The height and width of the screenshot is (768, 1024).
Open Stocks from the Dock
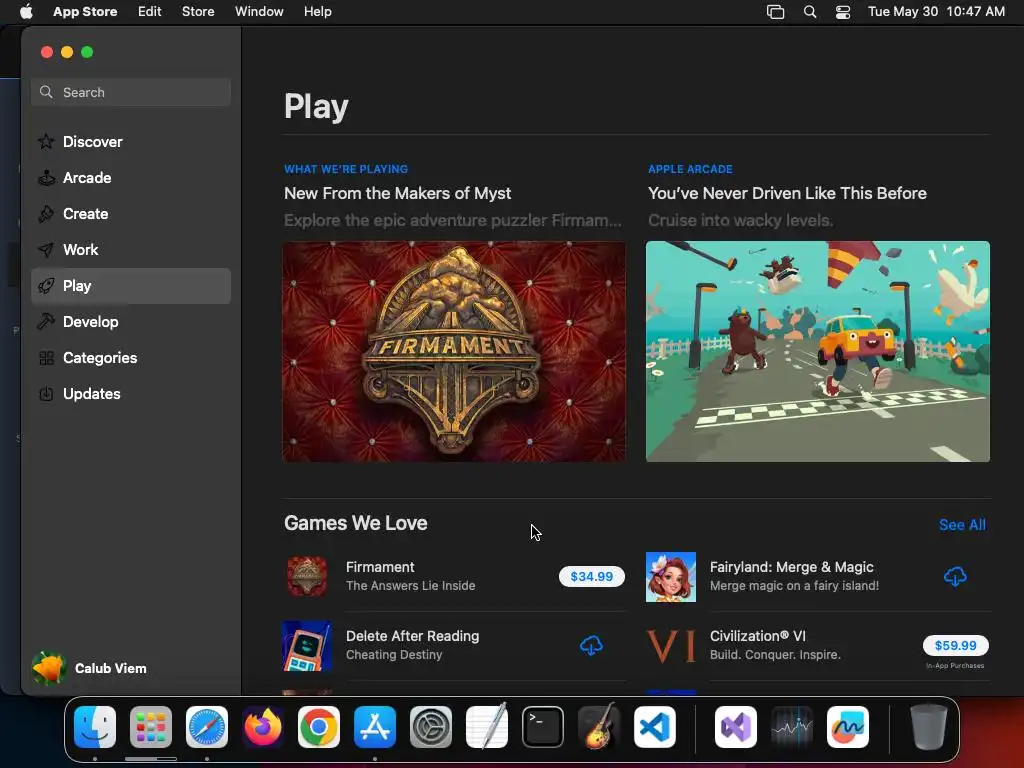pyautogui.click(x=792, y=727)
